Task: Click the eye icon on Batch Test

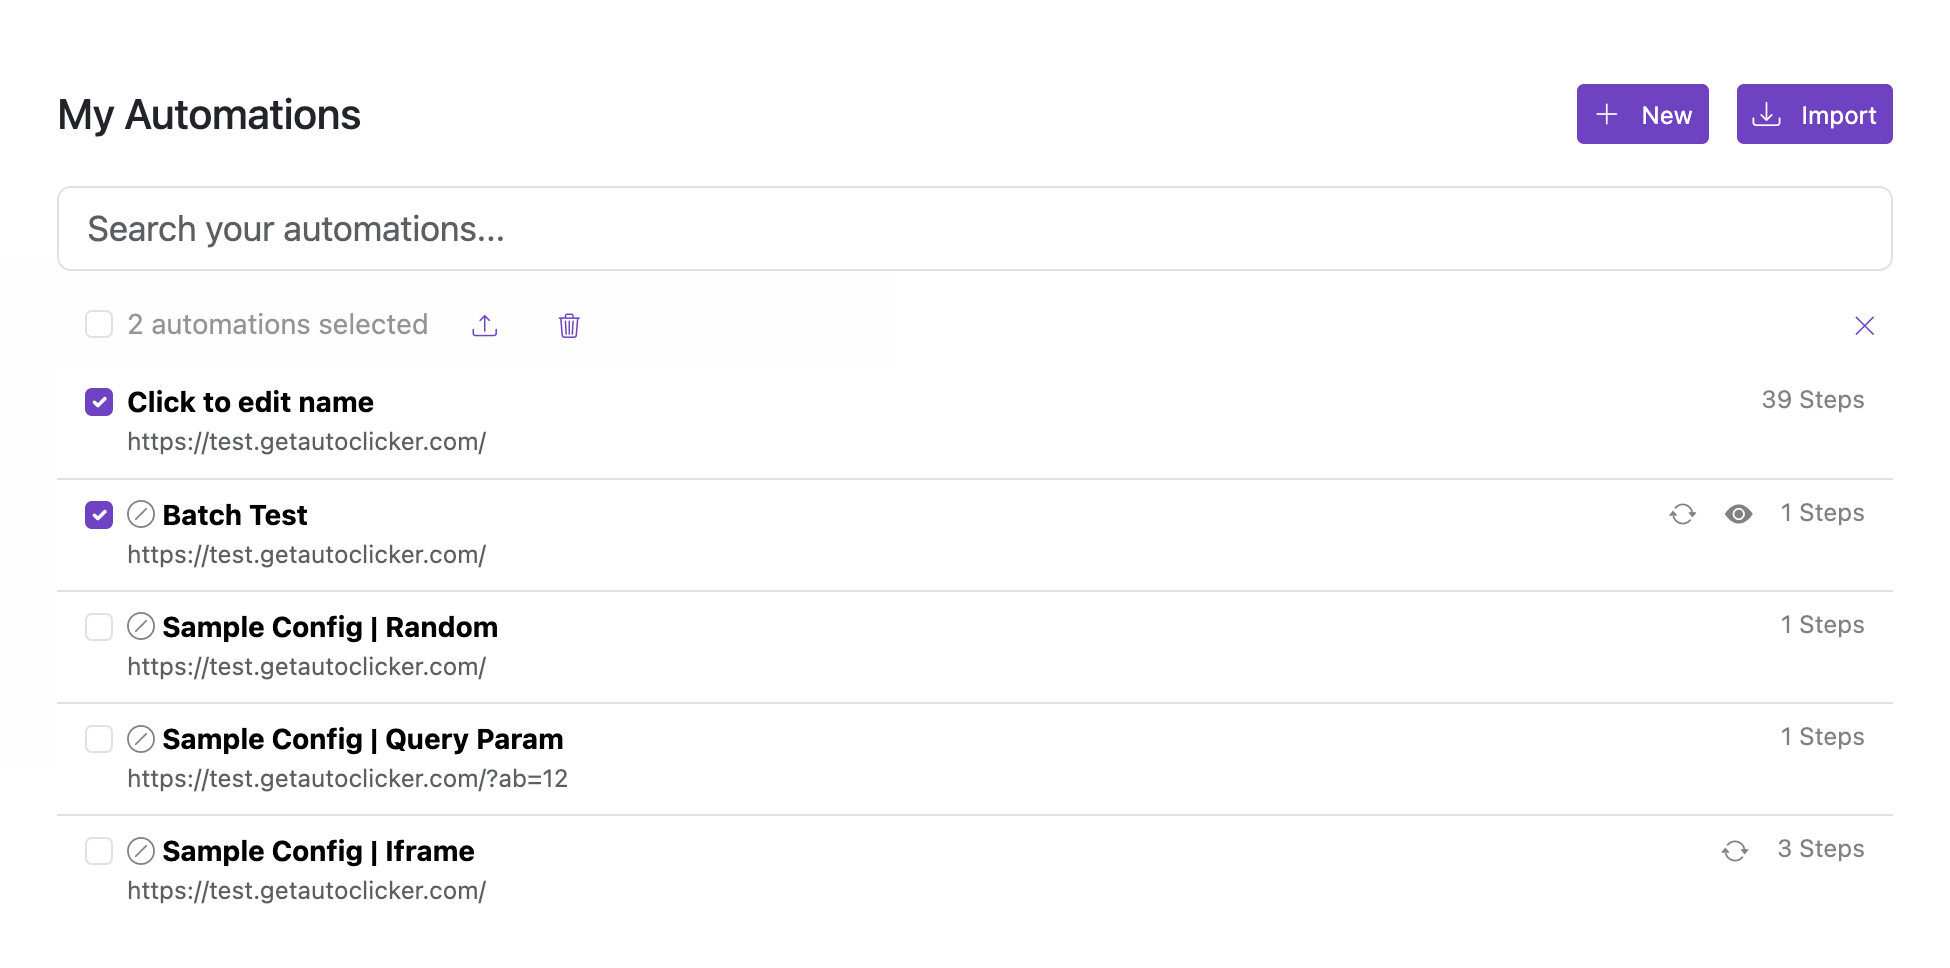Action: [1739, 514]
